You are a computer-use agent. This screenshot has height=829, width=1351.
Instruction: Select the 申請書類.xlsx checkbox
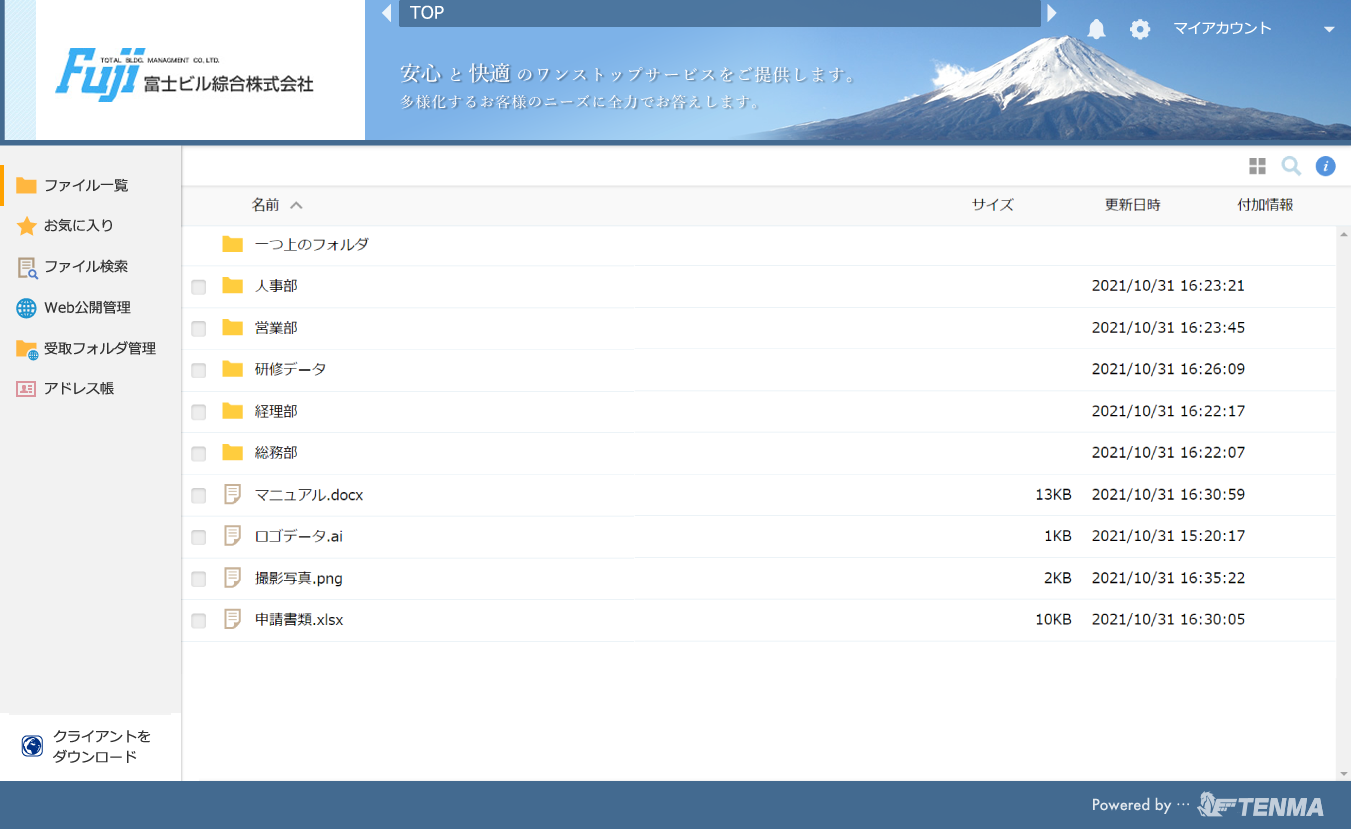tap(199, 621)
